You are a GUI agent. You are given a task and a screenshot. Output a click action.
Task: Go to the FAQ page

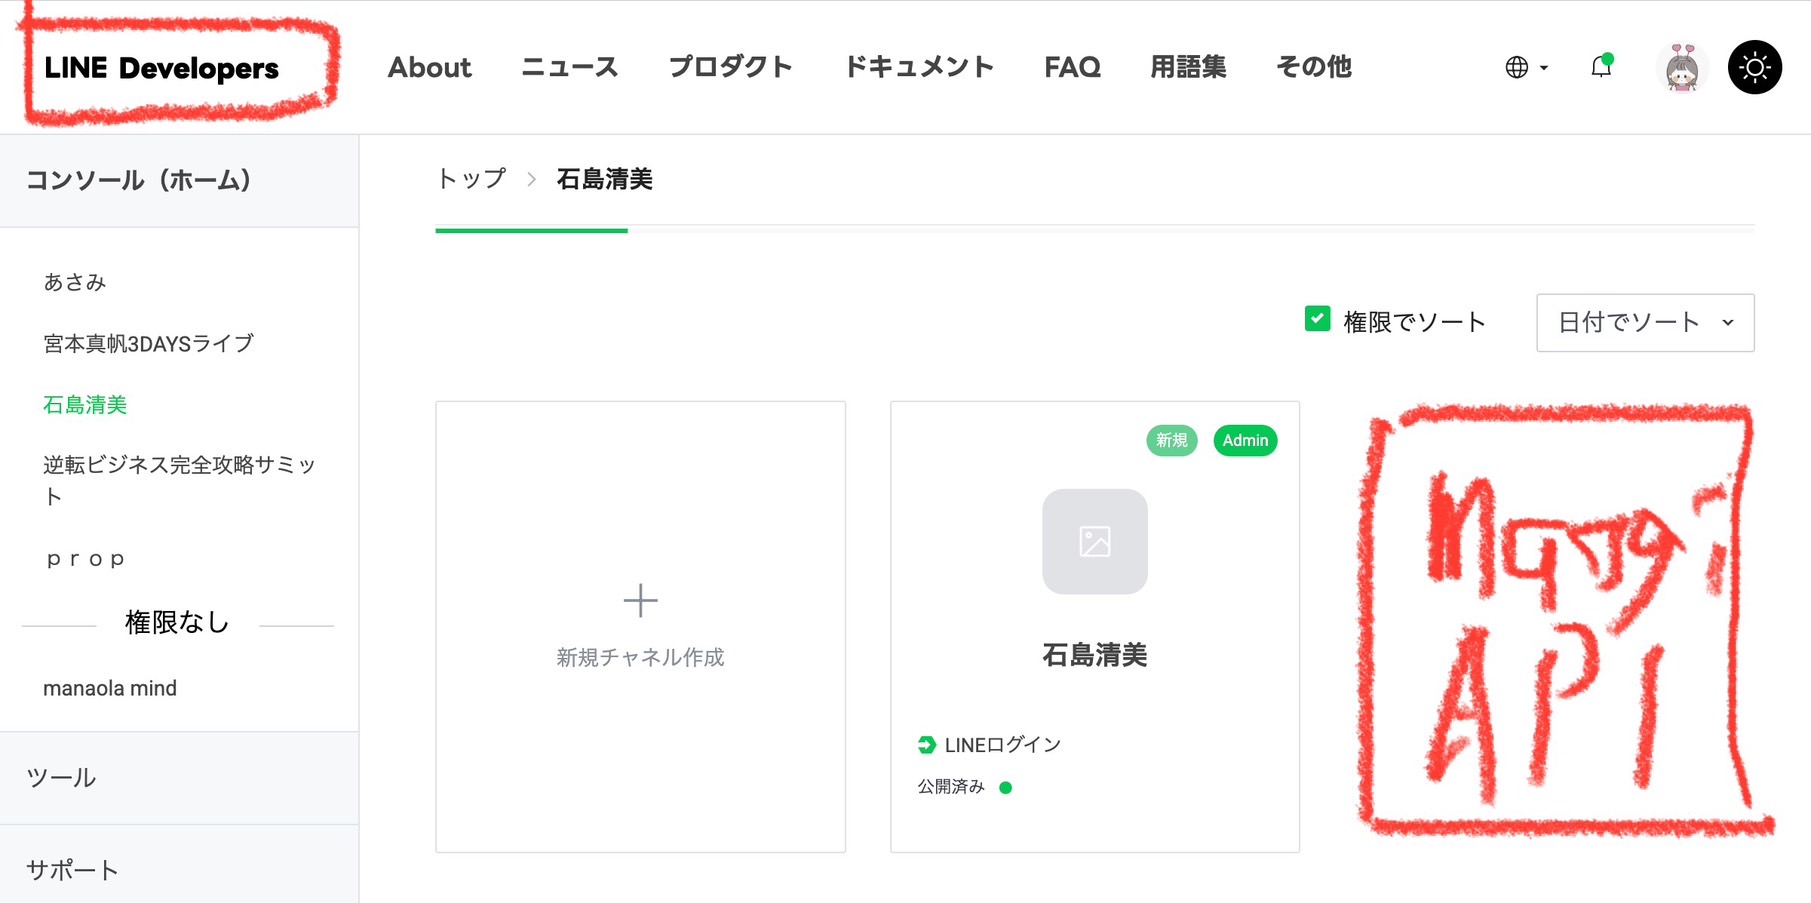(1072, 67)
